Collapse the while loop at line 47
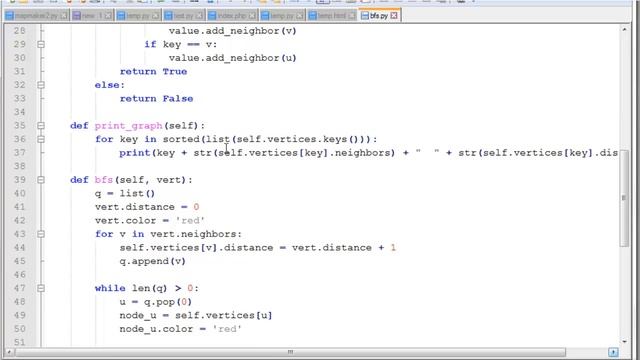640x360 pixels. click(x=41, y=288)
